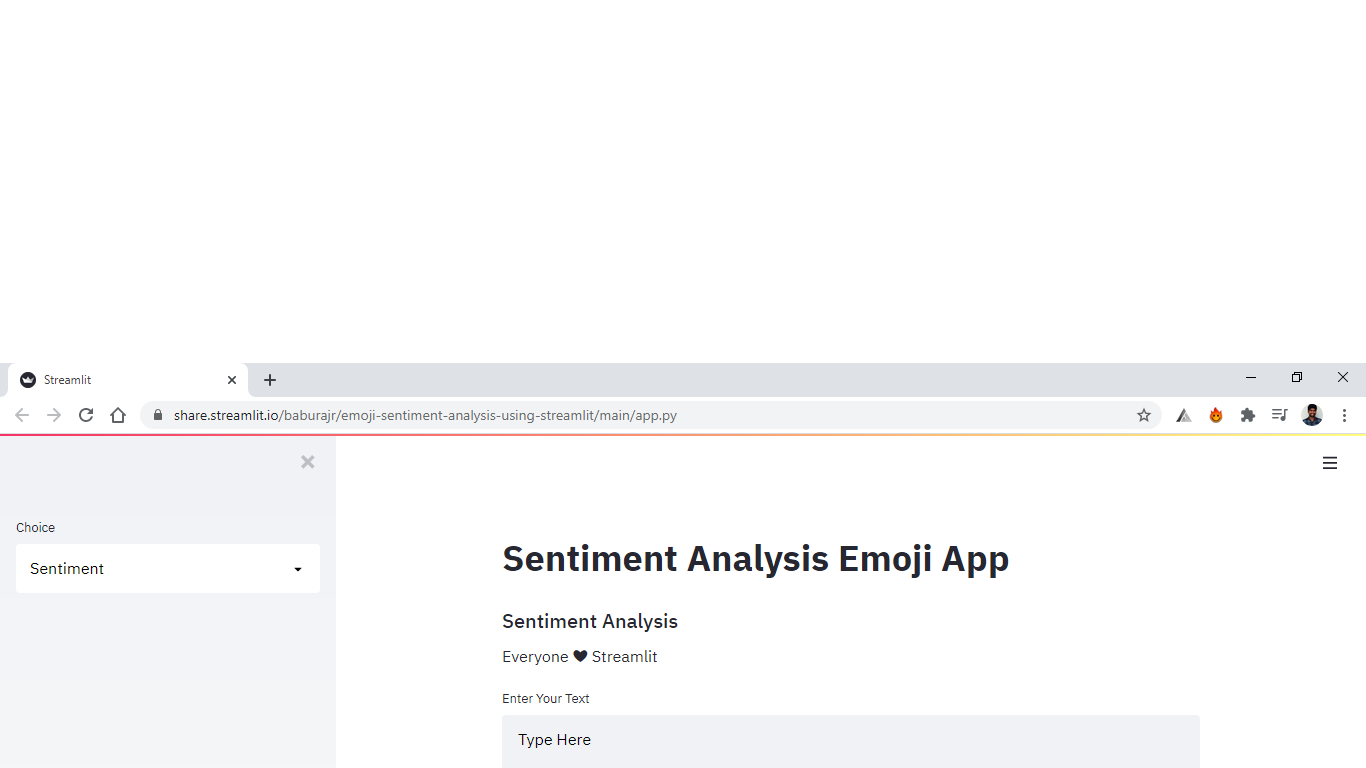Minimize the Chrome window
This screenshot has width=1366, height=768.
pos(1251,378)
